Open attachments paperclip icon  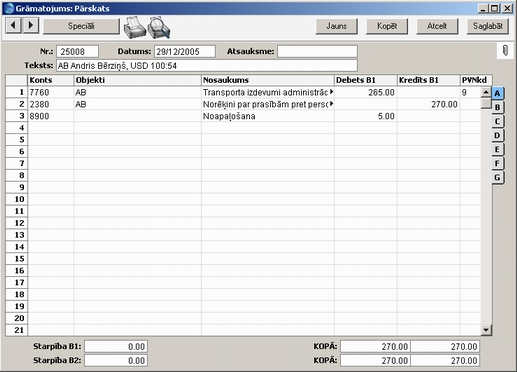505,51
